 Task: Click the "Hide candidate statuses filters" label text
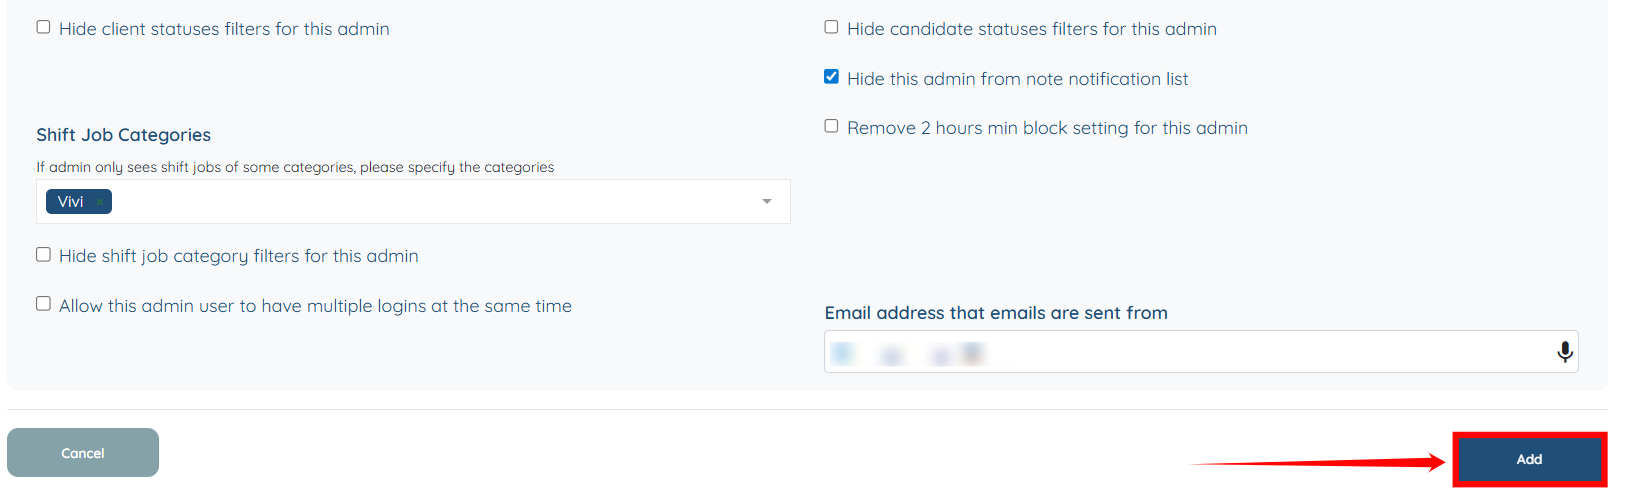pyautogui.click(x=1031, y=29)
